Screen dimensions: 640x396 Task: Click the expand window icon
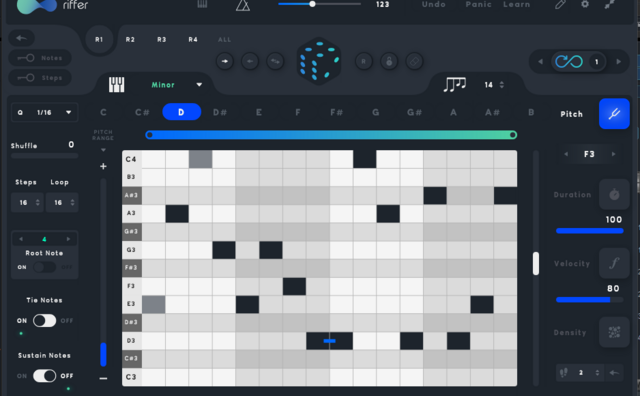point(610,4)
